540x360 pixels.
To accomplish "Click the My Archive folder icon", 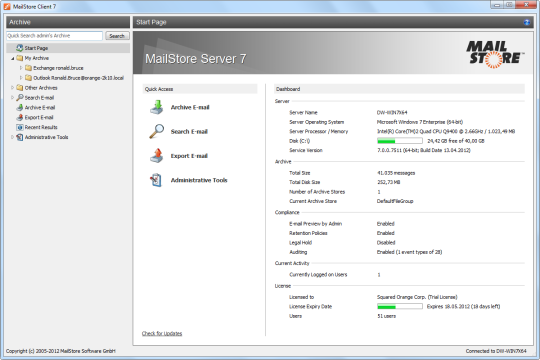I will click(x=20, y=58).
